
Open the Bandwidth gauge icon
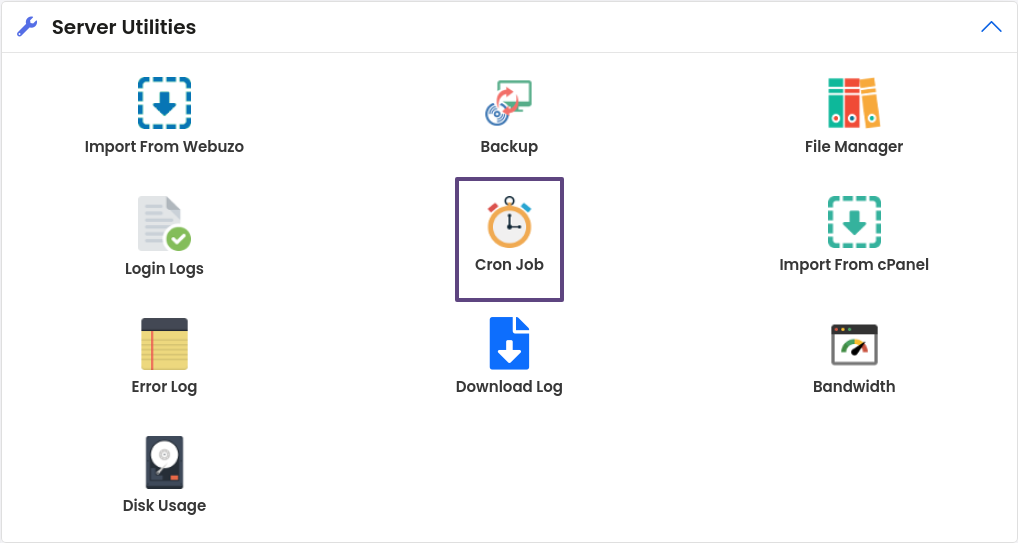[853, 344]
